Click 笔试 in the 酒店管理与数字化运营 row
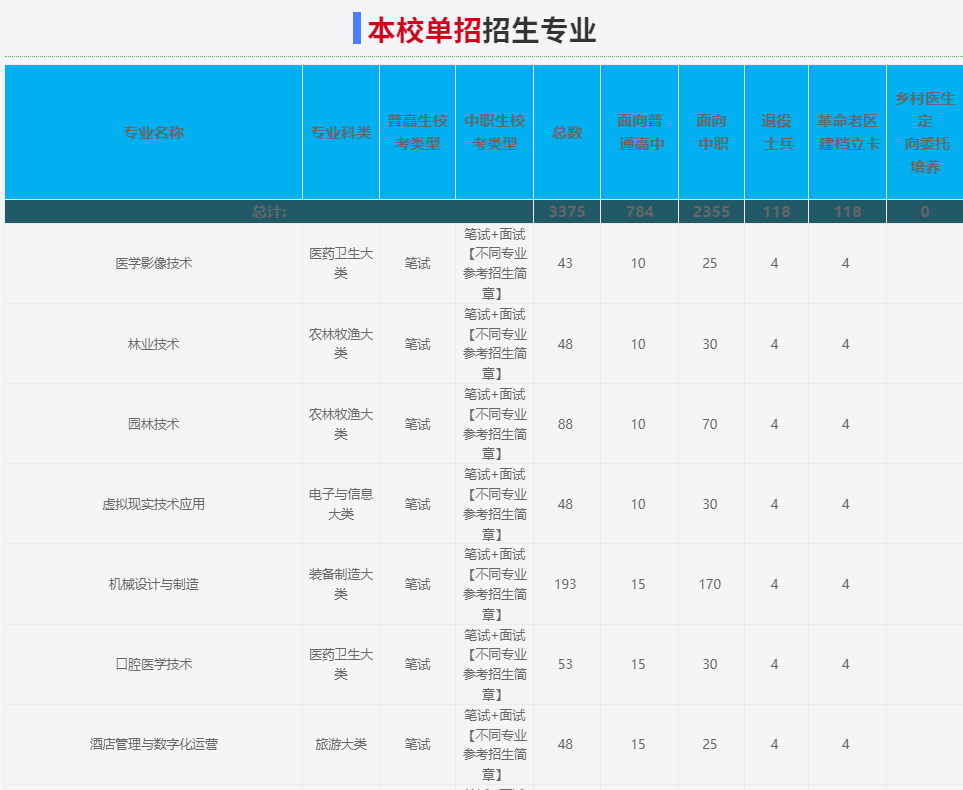Image resolution: width=963 pixels, height=790 pixels. pos(418,744)
